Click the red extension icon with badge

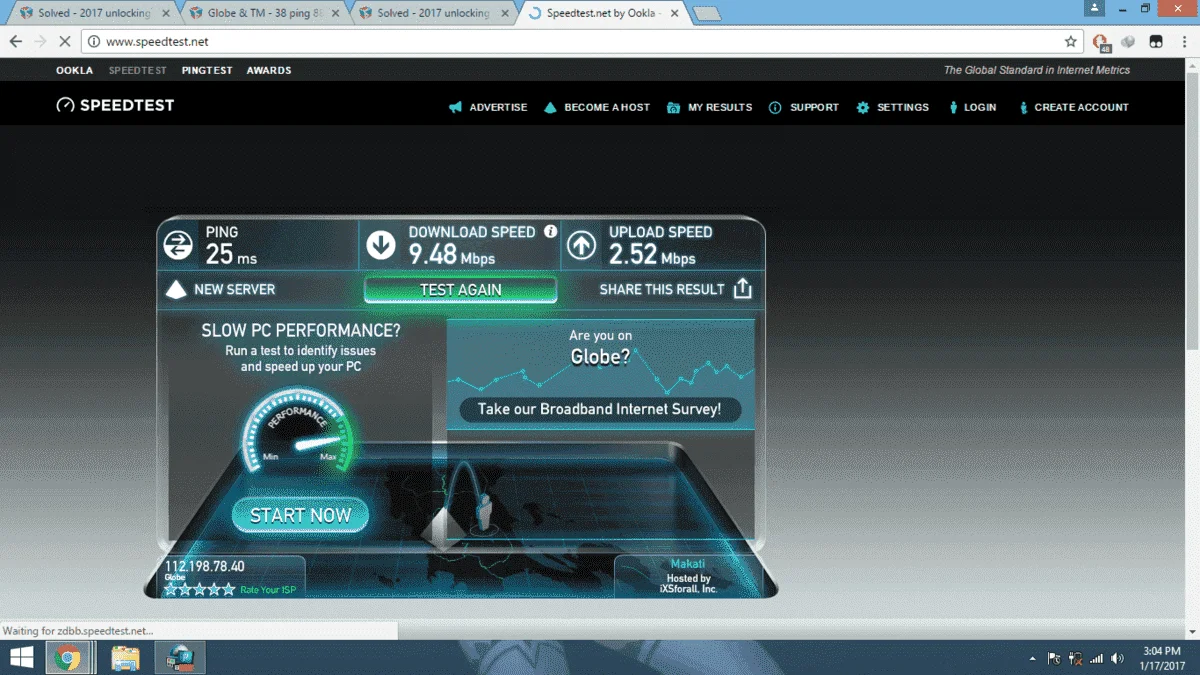click(x=1101, y=42)
